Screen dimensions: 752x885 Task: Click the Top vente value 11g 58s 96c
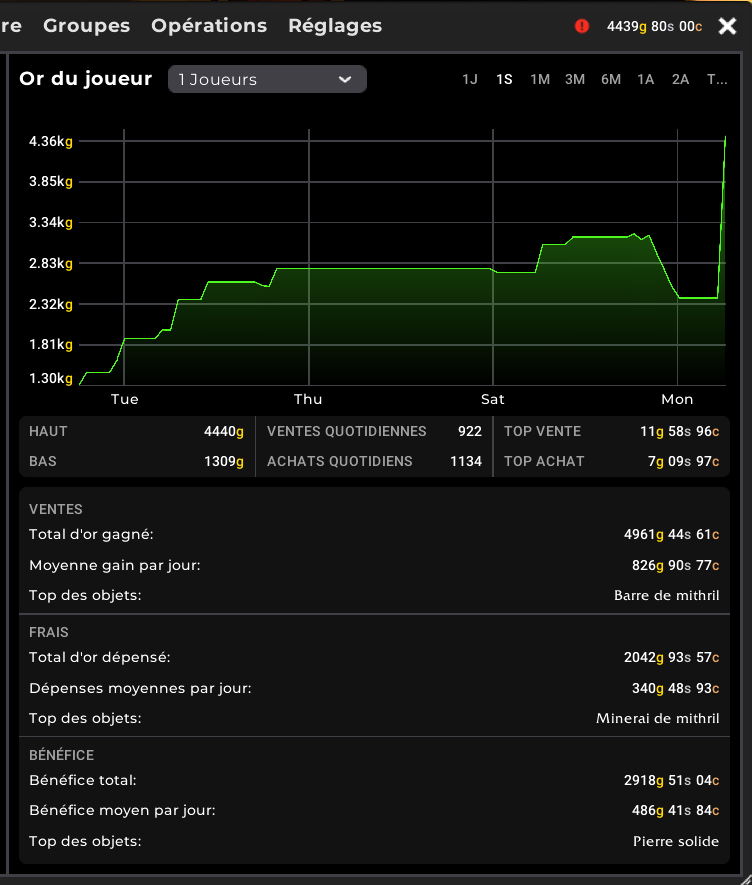click(679, 432)
